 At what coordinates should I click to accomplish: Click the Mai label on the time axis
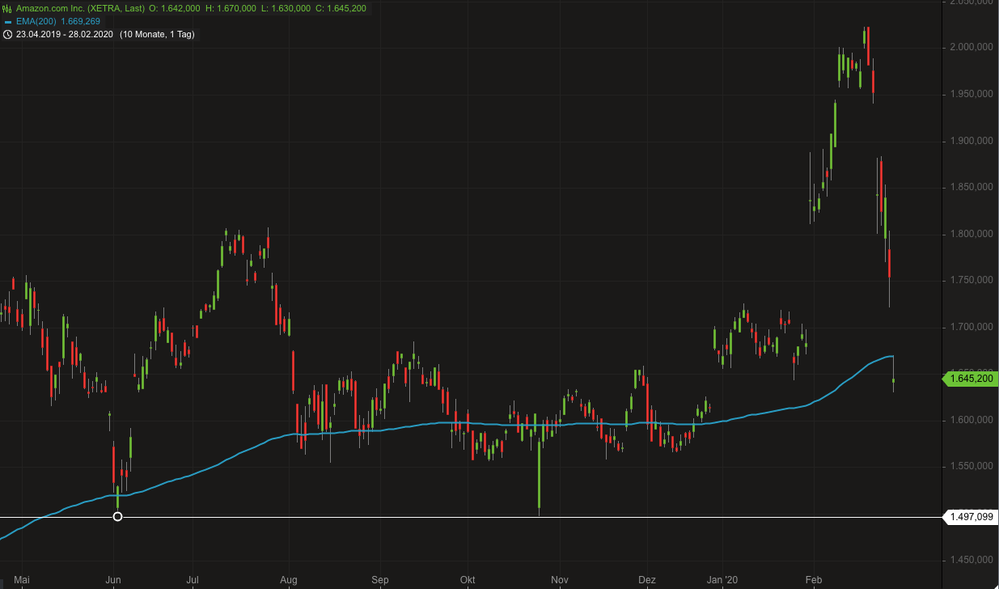(x=24, y=579)
